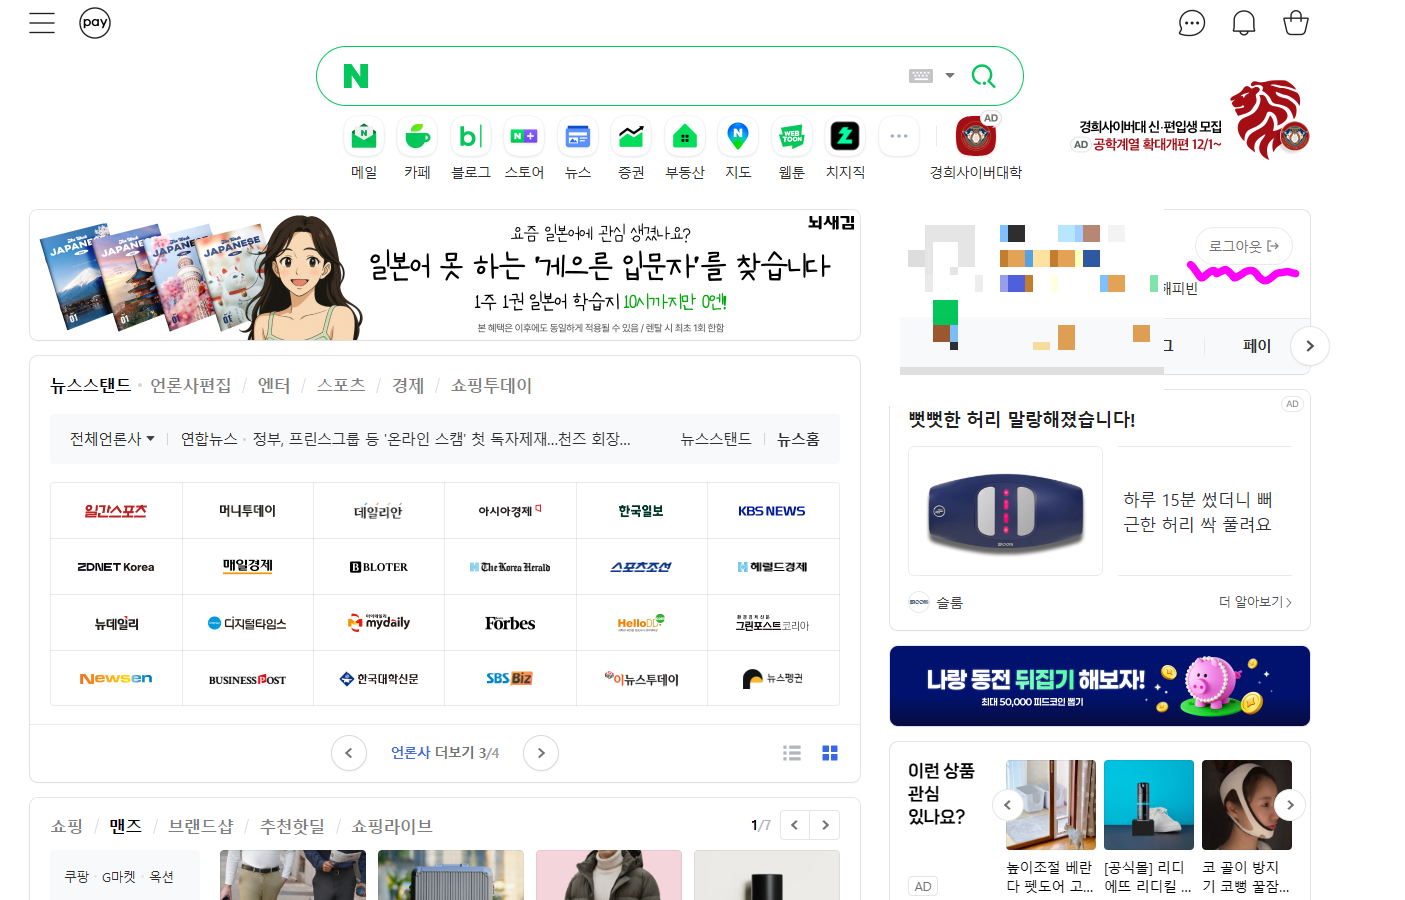Show more services with ellipsis icon
This screenshot has height=900, width=1405.
click(x=899, y=136)
